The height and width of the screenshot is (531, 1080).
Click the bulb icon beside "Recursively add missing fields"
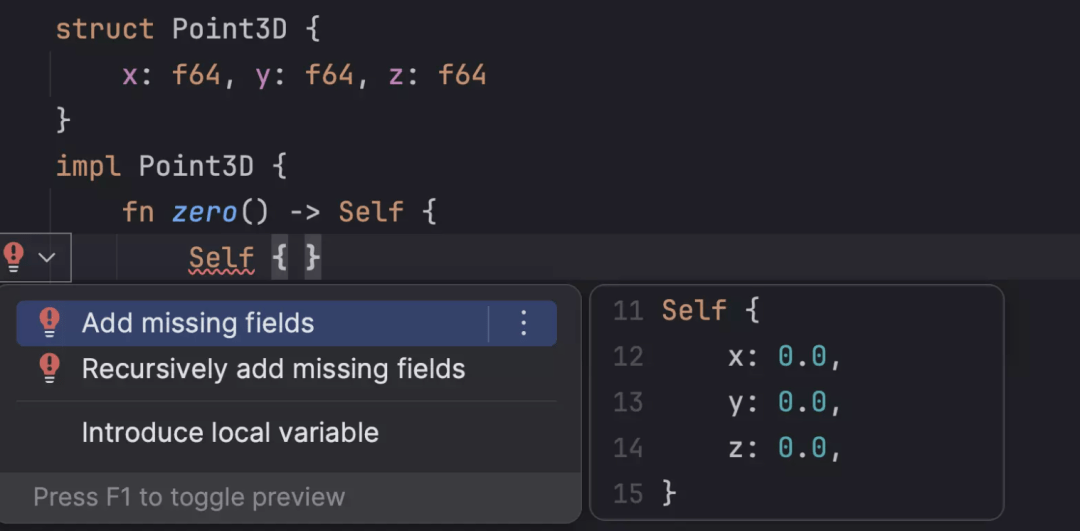[49, 369]
